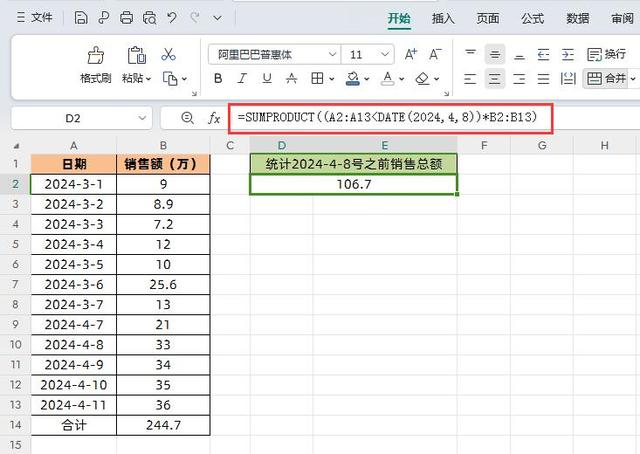Select the 合计 total label cell
This screenshot has width=640, height=454.
tap(74, 425)
